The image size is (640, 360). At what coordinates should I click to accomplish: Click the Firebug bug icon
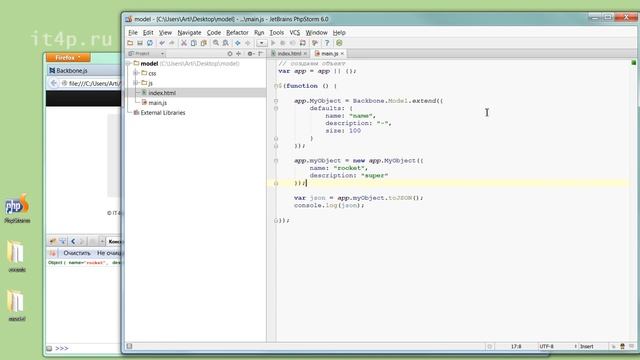click(53, 242)
